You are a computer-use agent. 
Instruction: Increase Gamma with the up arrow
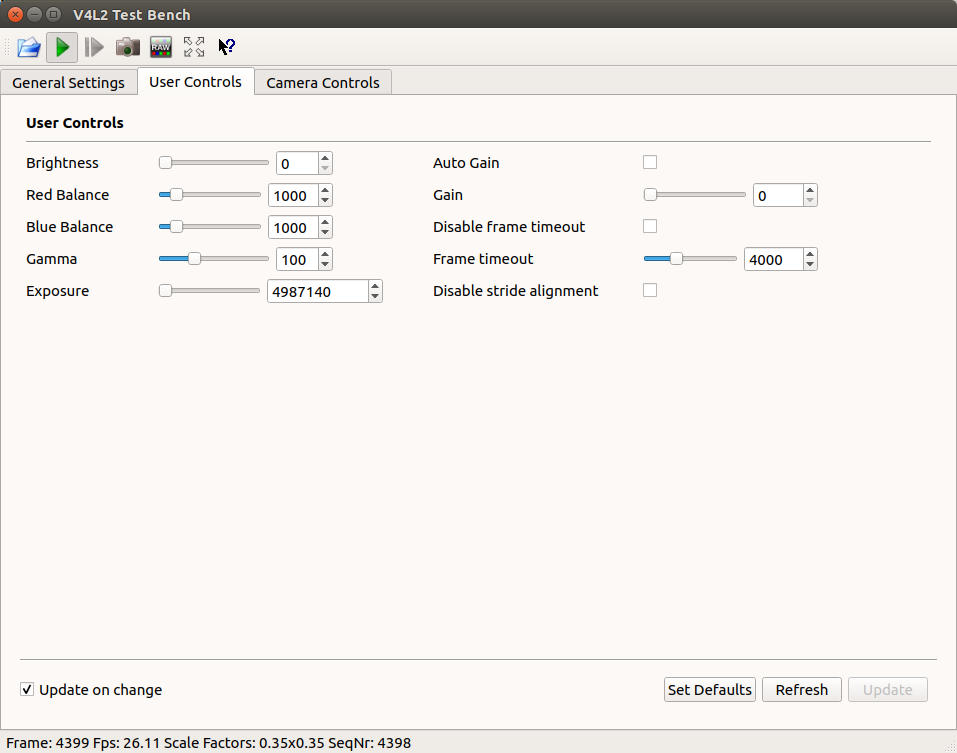click(325, 254)
